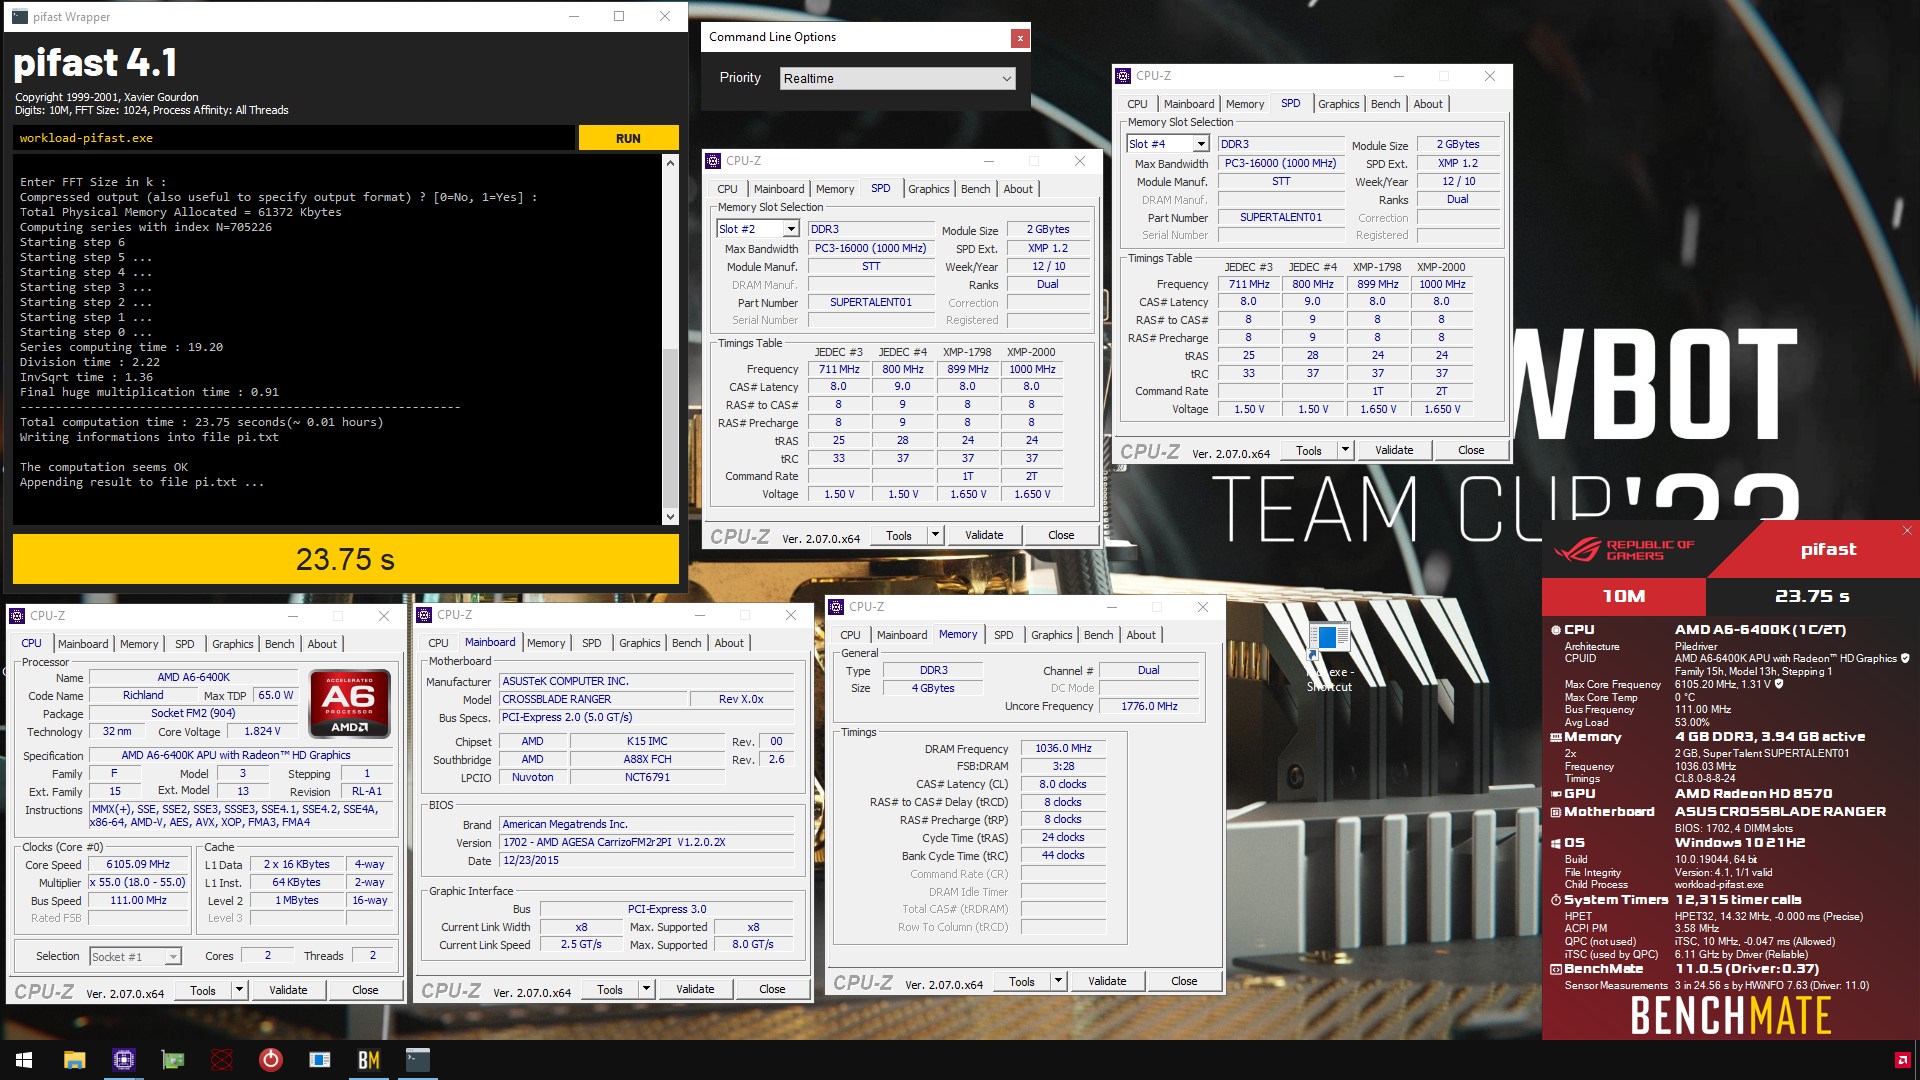
Task: Click 'Total computation time' line in console
Action: (201, 422)
